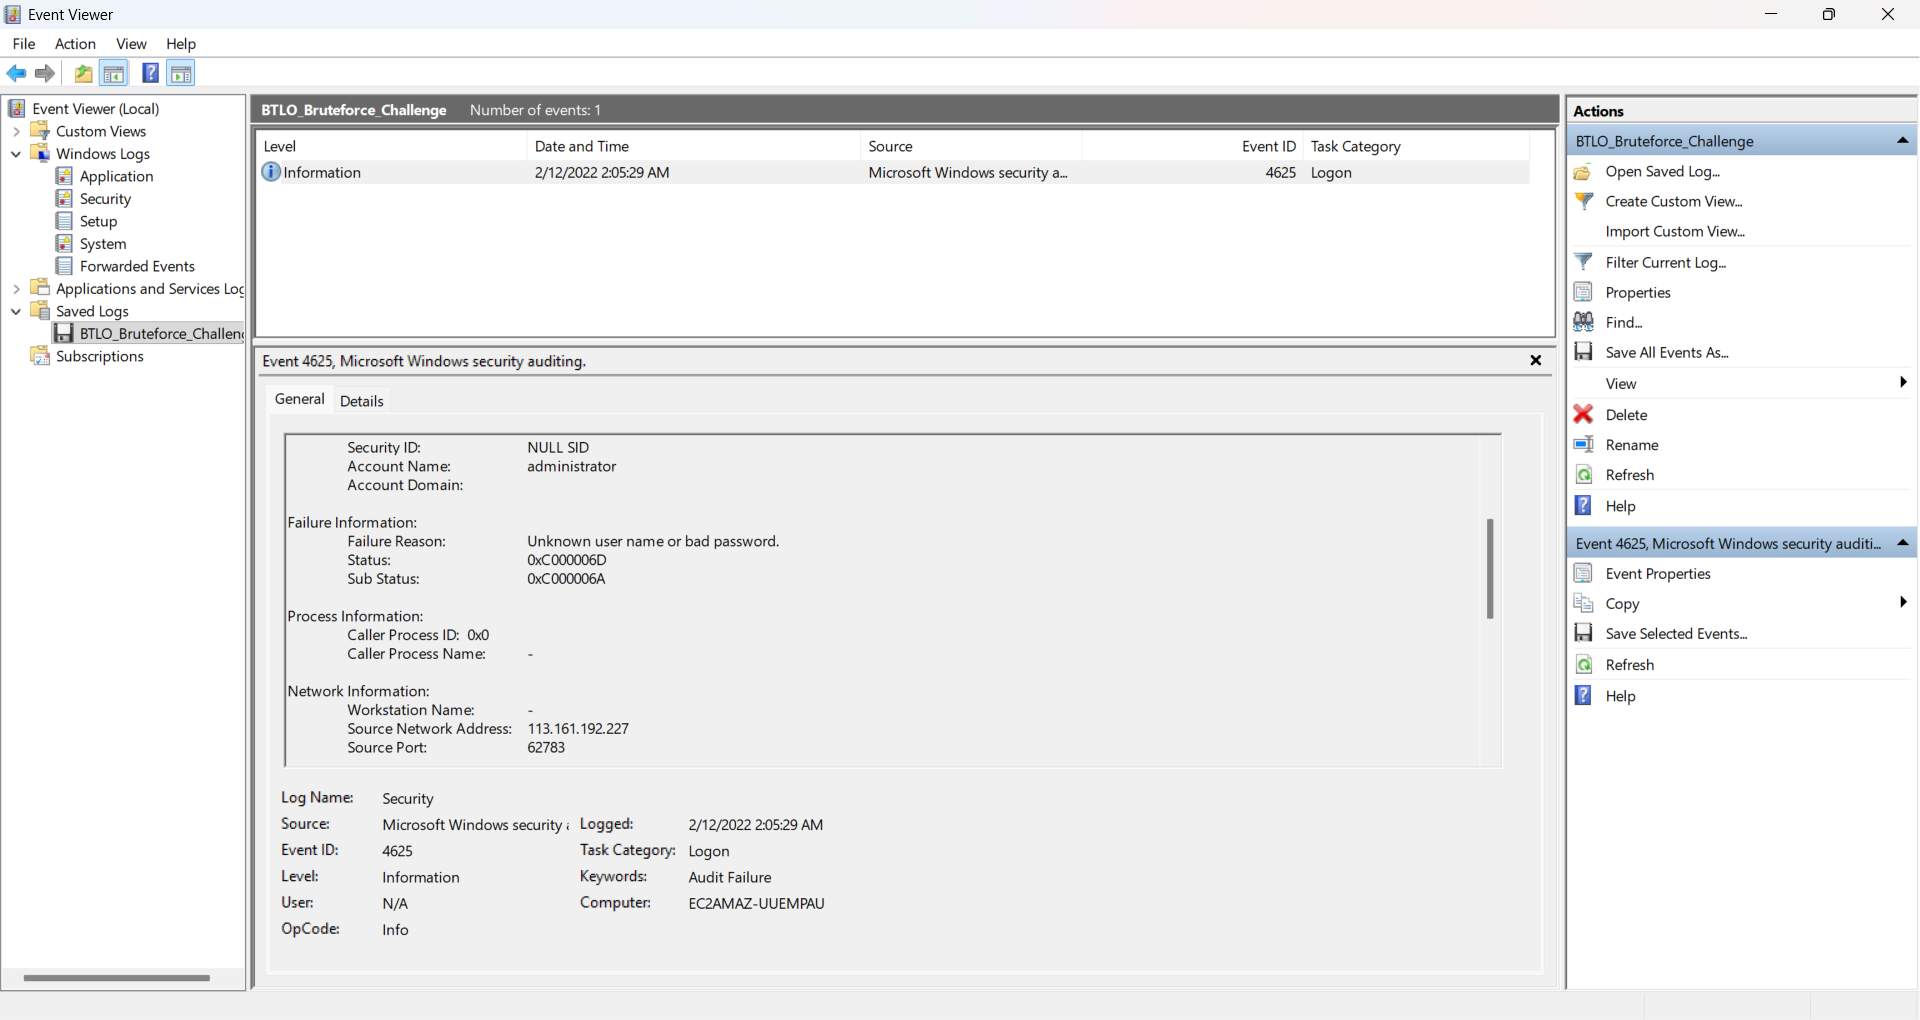Image resolution: width=1920 pixels, height=1020 pixels.
Task: Click the Event Properties icon
Action: click(x=1583, y=573)
